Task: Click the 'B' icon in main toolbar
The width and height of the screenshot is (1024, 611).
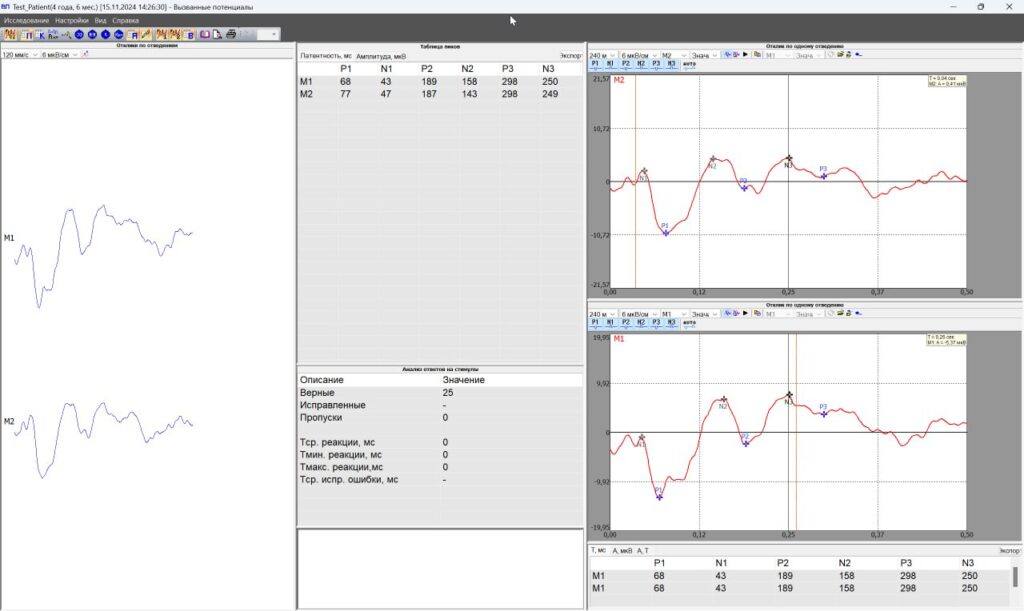Action: point(189,34)
